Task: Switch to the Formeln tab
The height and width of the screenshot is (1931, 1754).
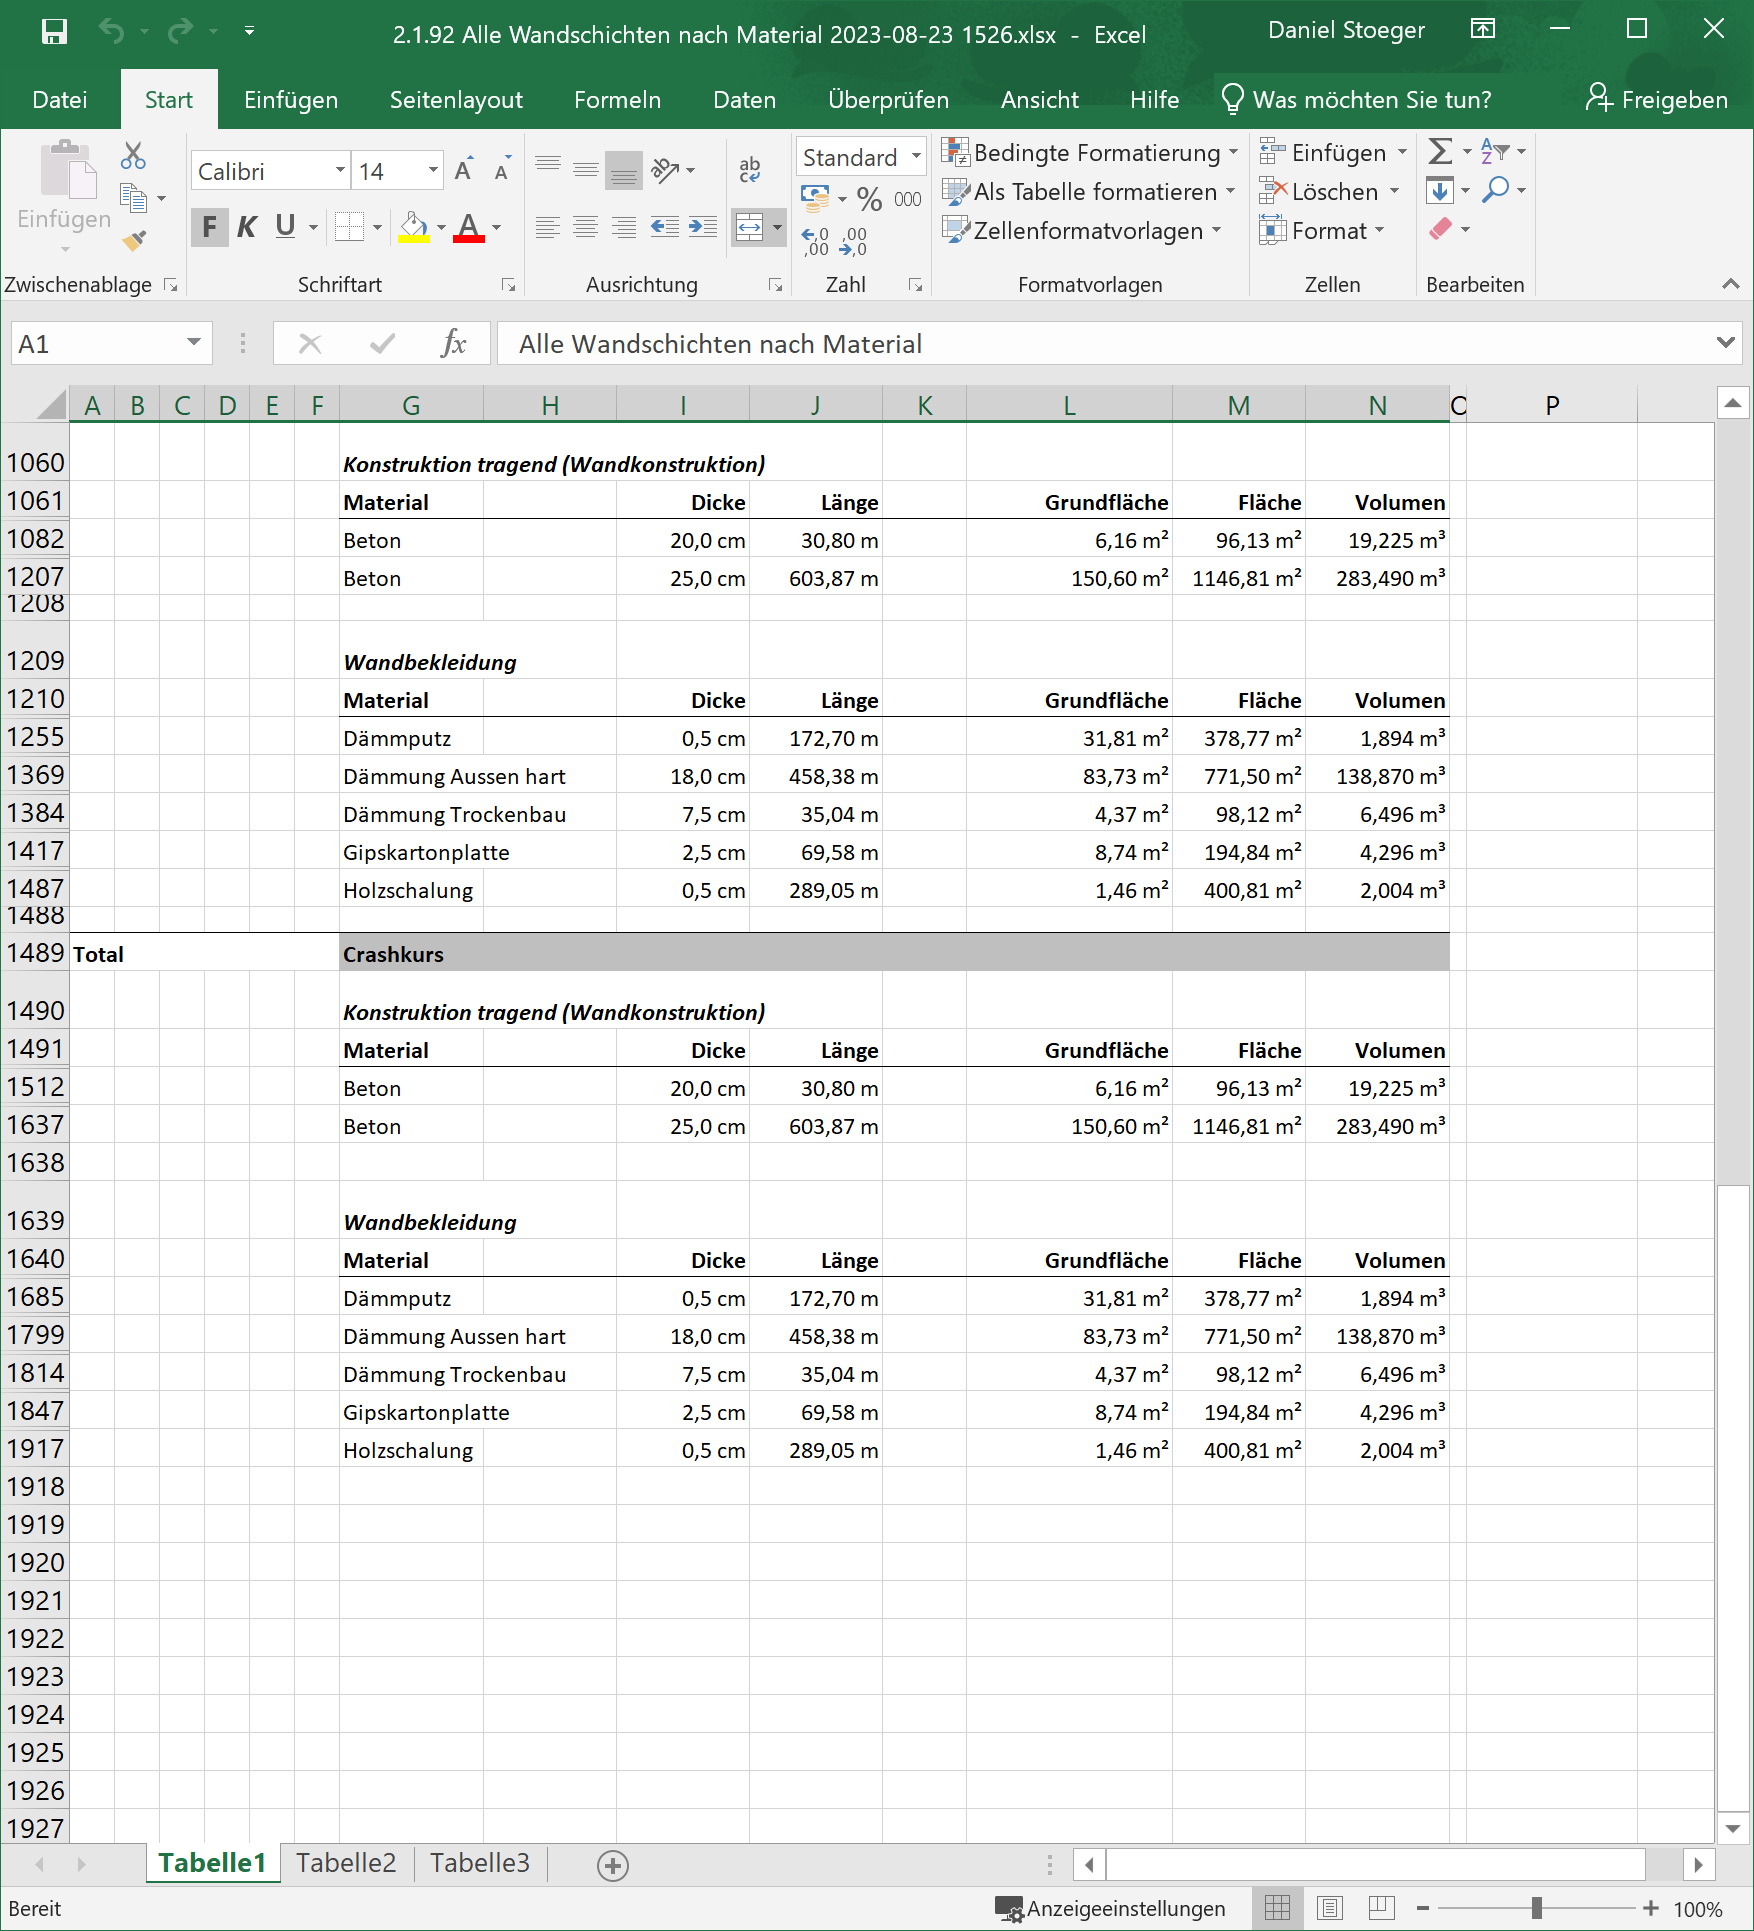Action: click(617, 99)
